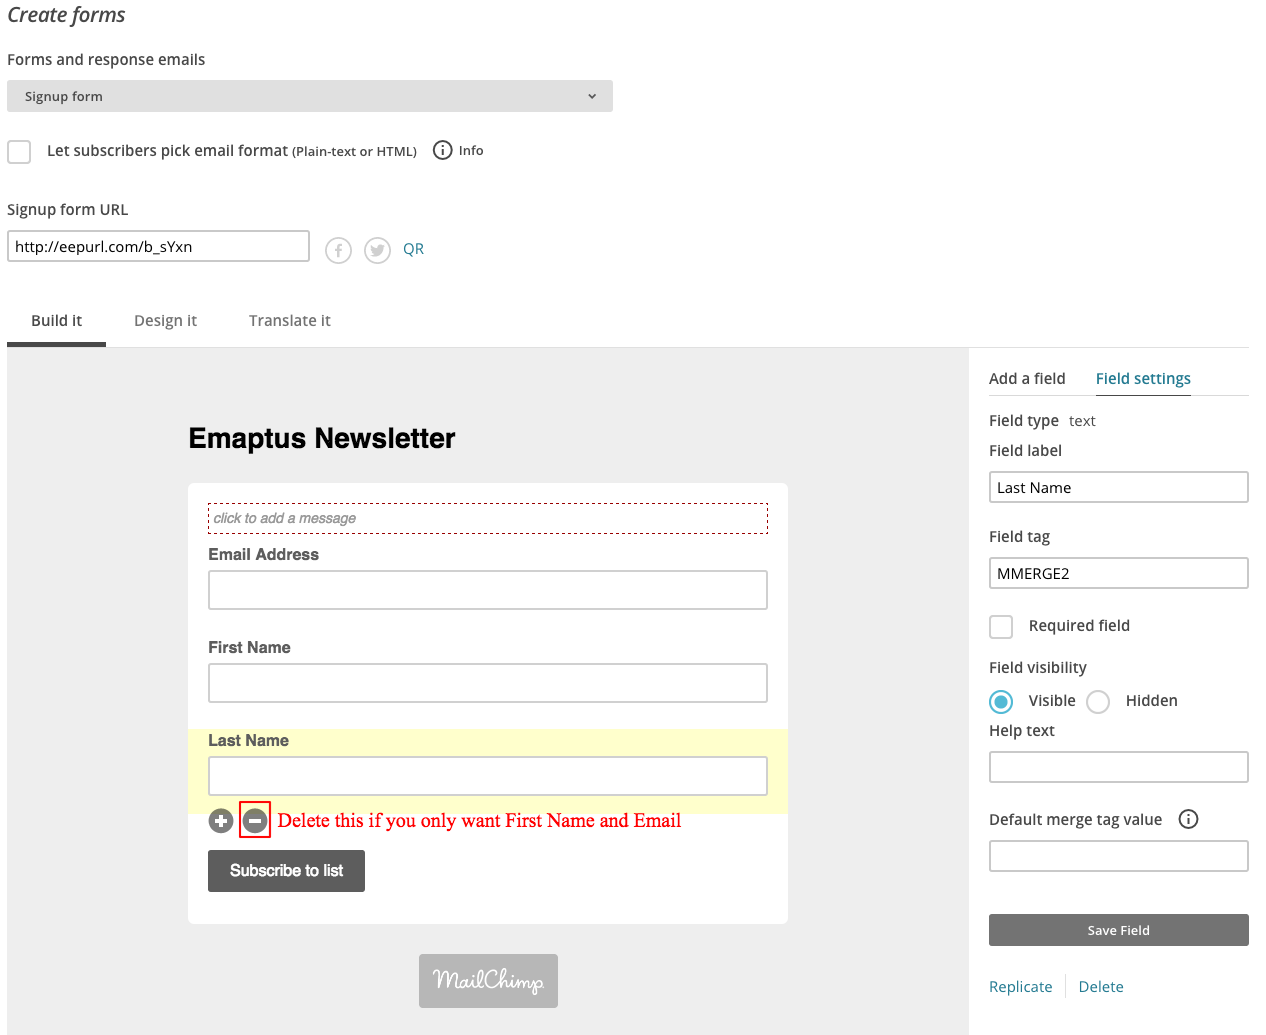Check the Required field checkbox
The image size is (1266, 1035).
[x=1001, y=627]
